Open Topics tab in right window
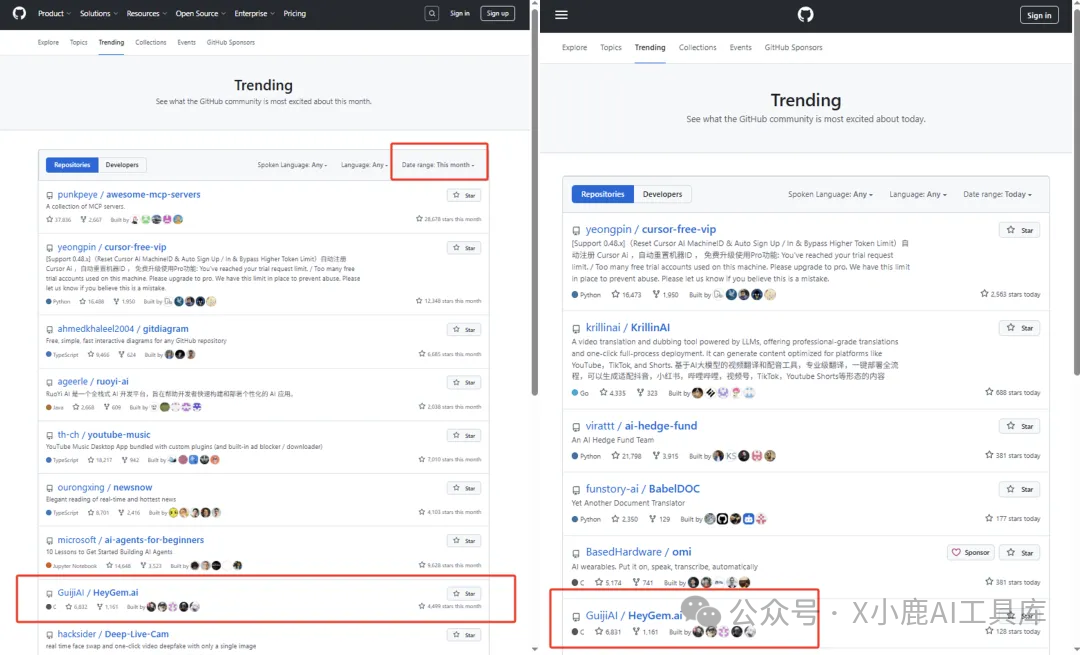The height and width of the screenshot is (655, 1080). tap(611, 48)
